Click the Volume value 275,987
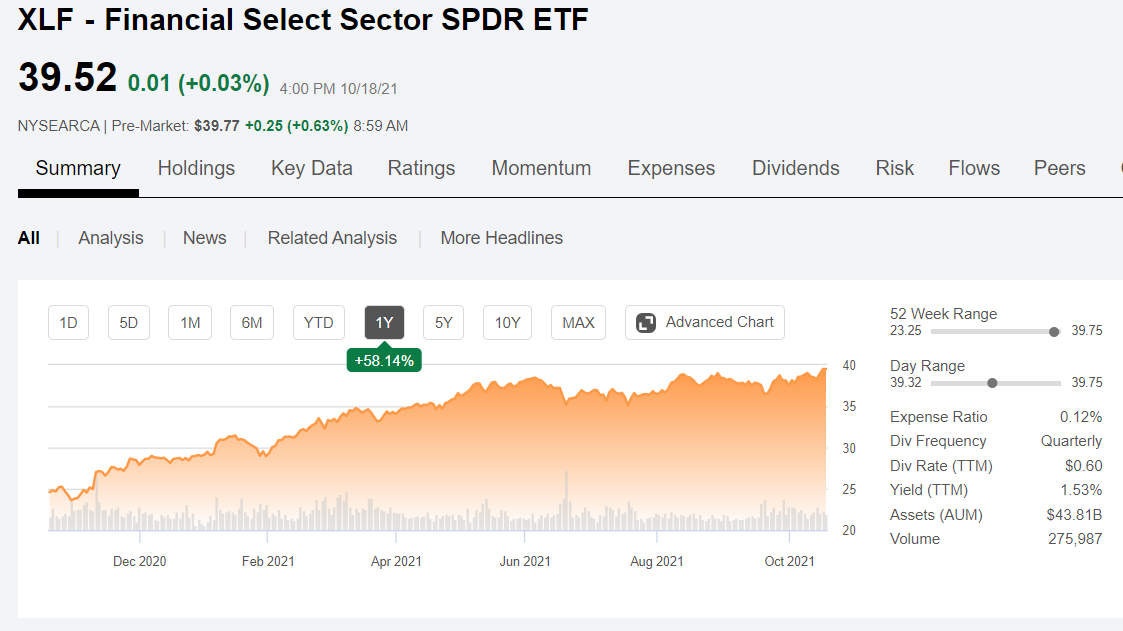The height and width of the screenshot is (631, 1123). [1075, 539]
